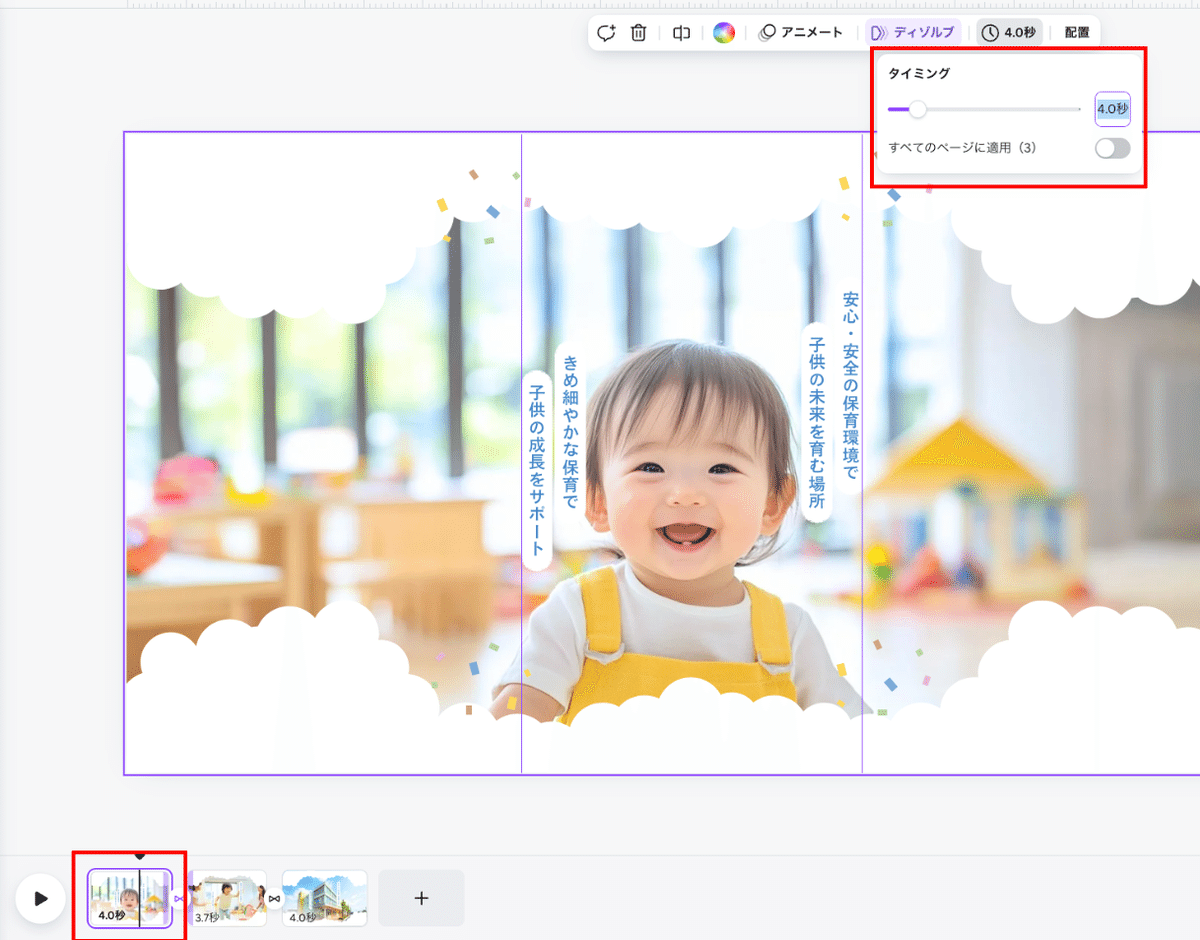Click the timeline playhead marker above first thumbnail
This screenshot has width=1200, height=940.
click(140, 857)
